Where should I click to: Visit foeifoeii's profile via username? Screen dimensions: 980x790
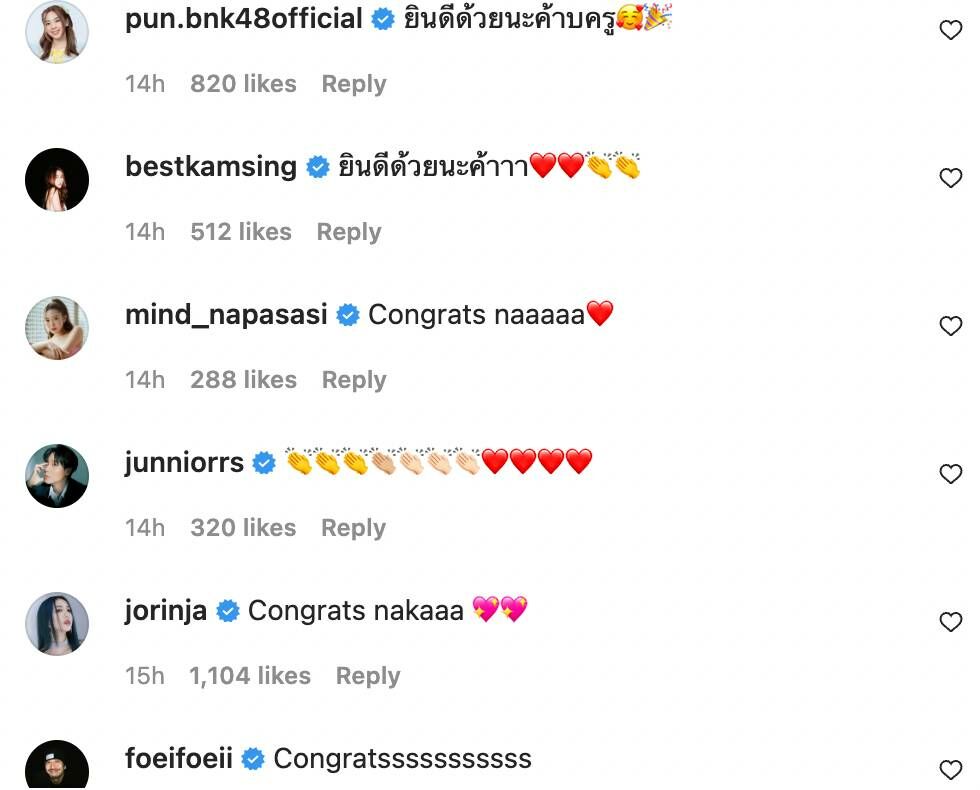[x=179, y=759]
